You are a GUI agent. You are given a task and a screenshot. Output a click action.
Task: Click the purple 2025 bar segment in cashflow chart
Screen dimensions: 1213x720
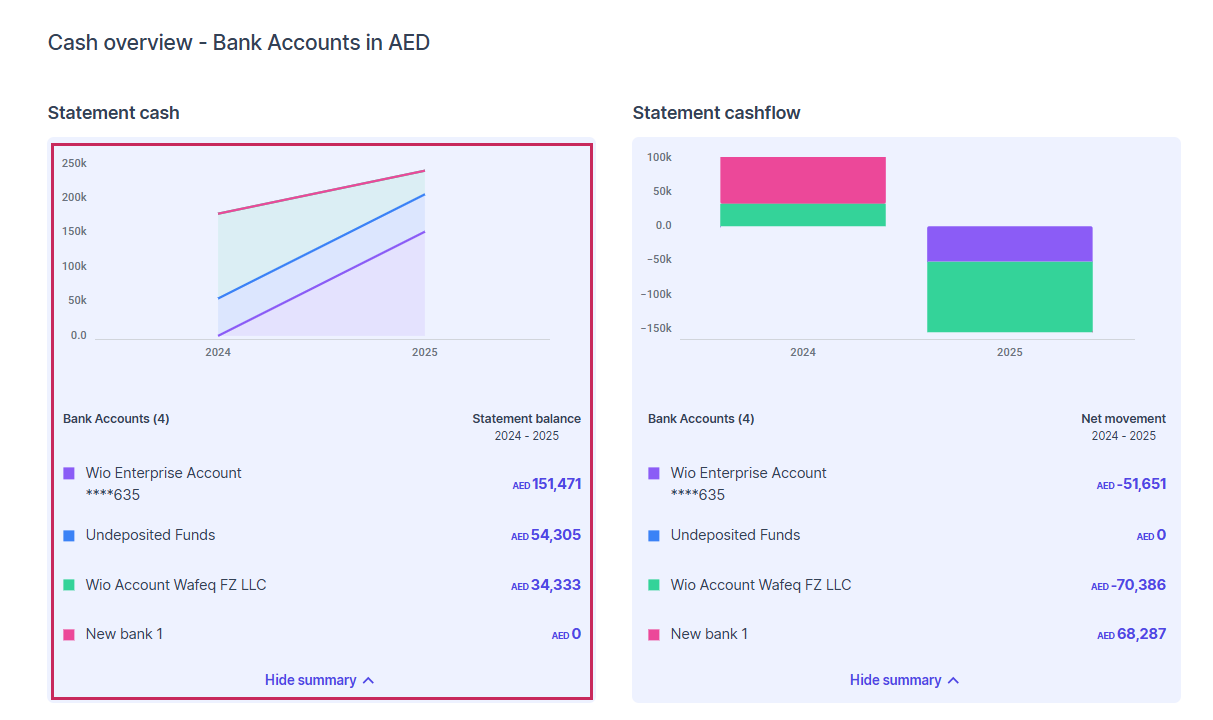pos(1009,243)
